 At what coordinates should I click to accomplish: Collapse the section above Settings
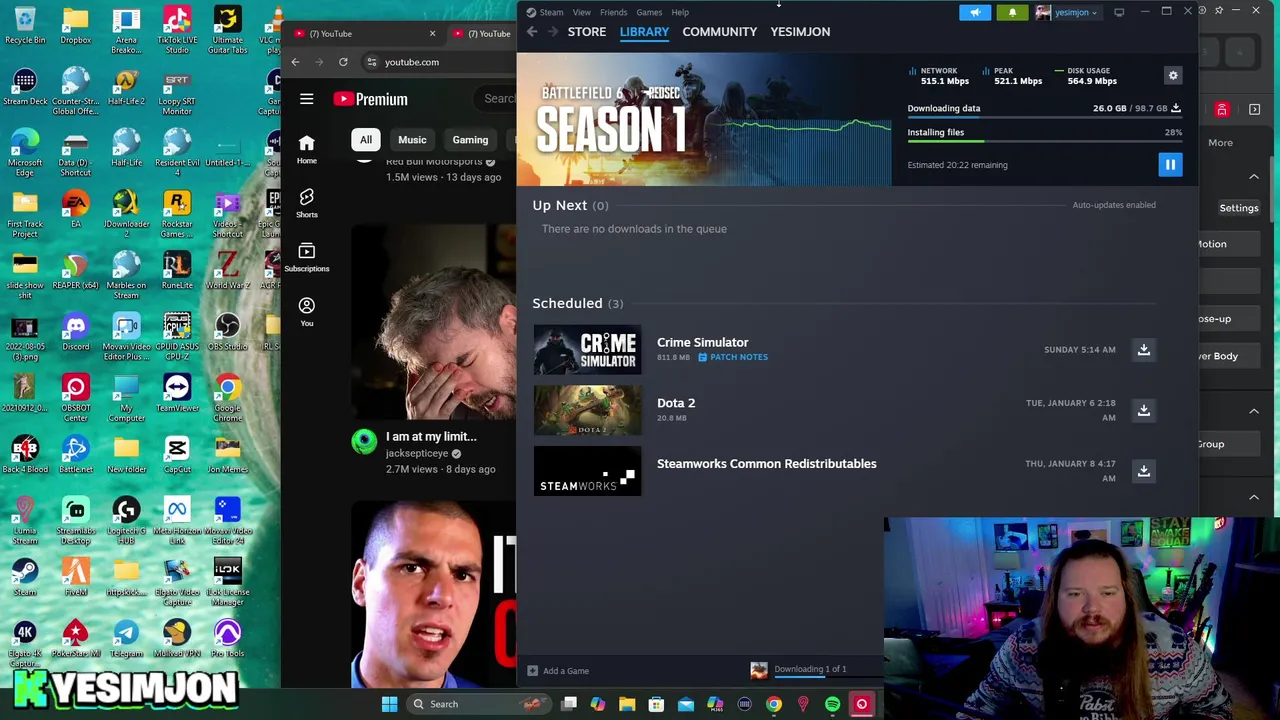tap(1254, 177)
